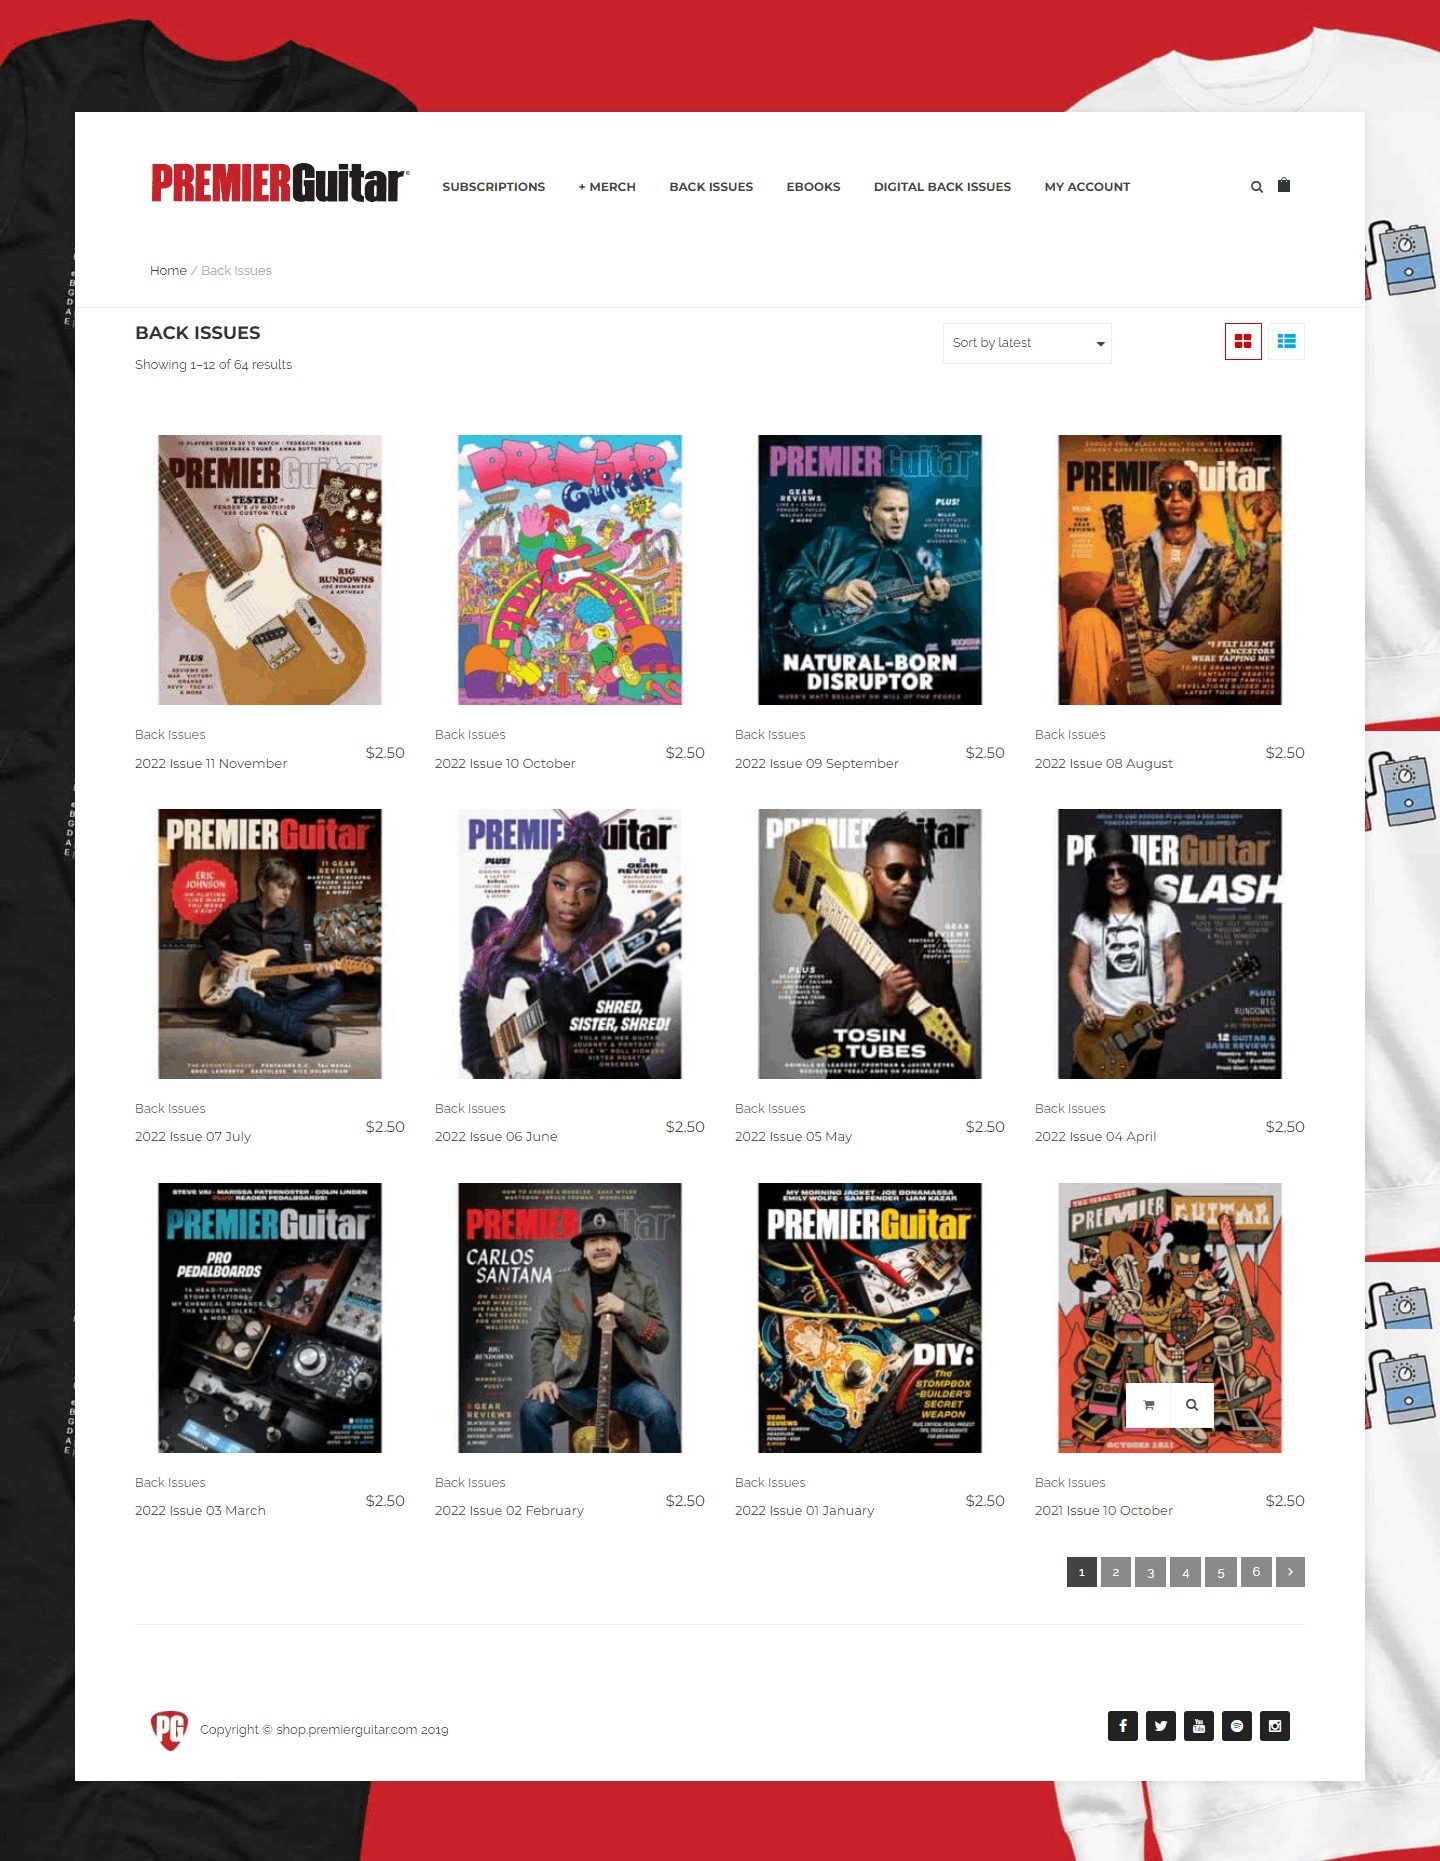This screenshot has width=1440, height=1861.
Task: Switch to grid view layout
Action: 1243,342
